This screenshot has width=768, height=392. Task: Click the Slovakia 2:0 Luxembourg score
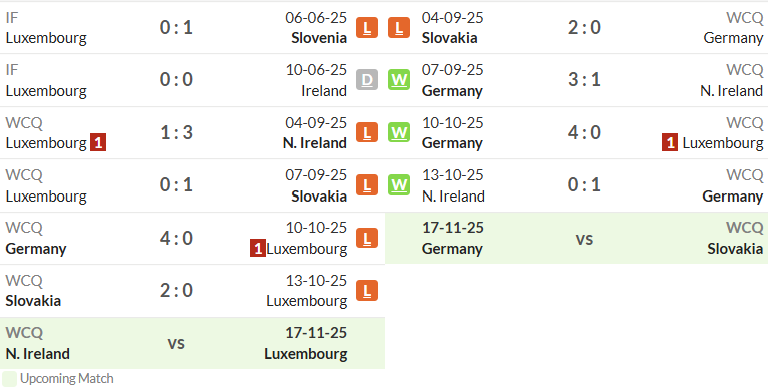[176, 291]
